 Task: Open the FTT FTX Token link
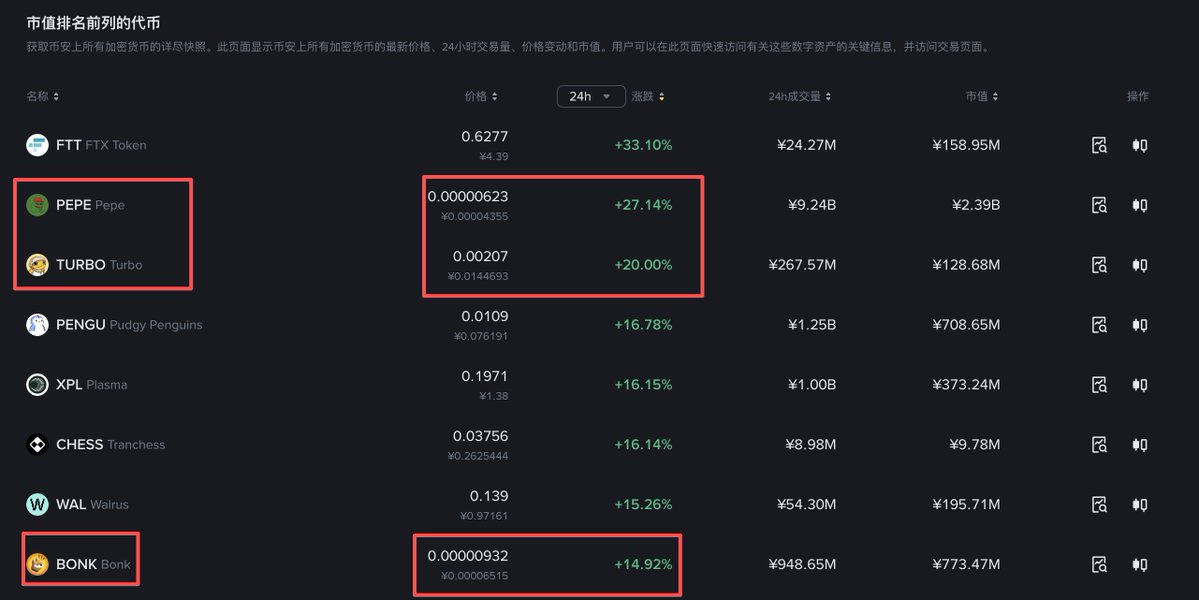point(100,145)
